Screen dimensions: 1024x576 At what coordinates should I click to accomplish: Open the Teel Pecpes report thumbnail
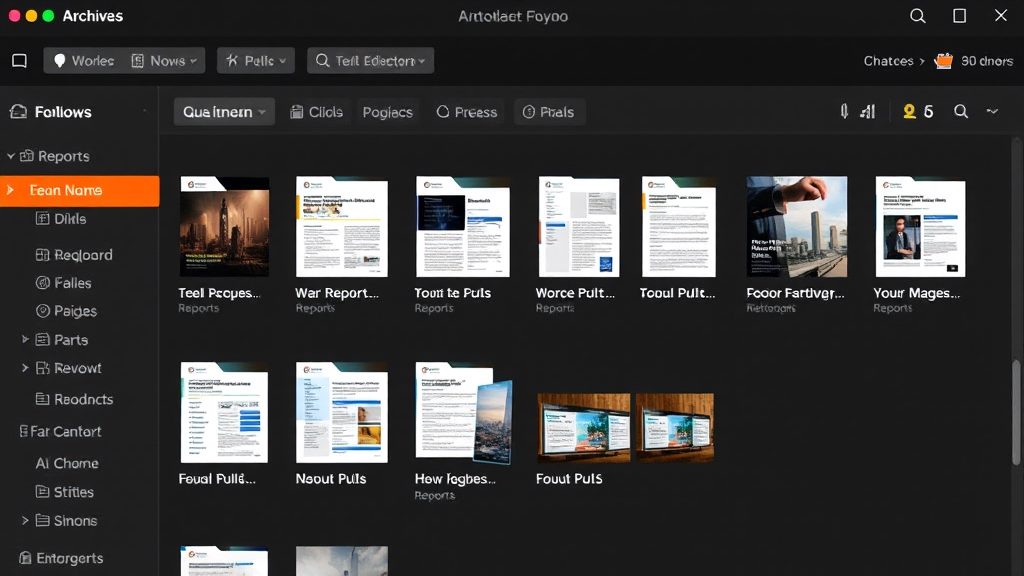coord(225,227)
